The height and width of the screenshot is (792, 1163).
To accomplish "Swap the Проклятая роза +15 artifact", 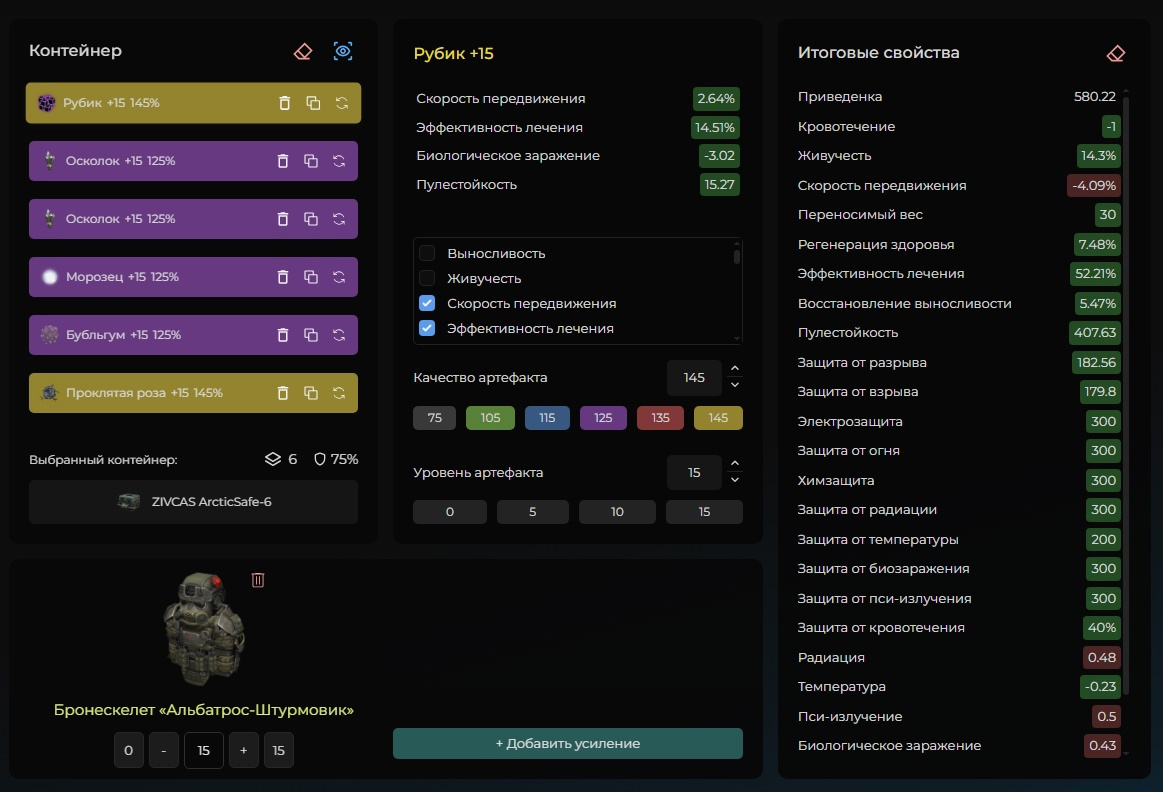I will (x=339, y=393).
